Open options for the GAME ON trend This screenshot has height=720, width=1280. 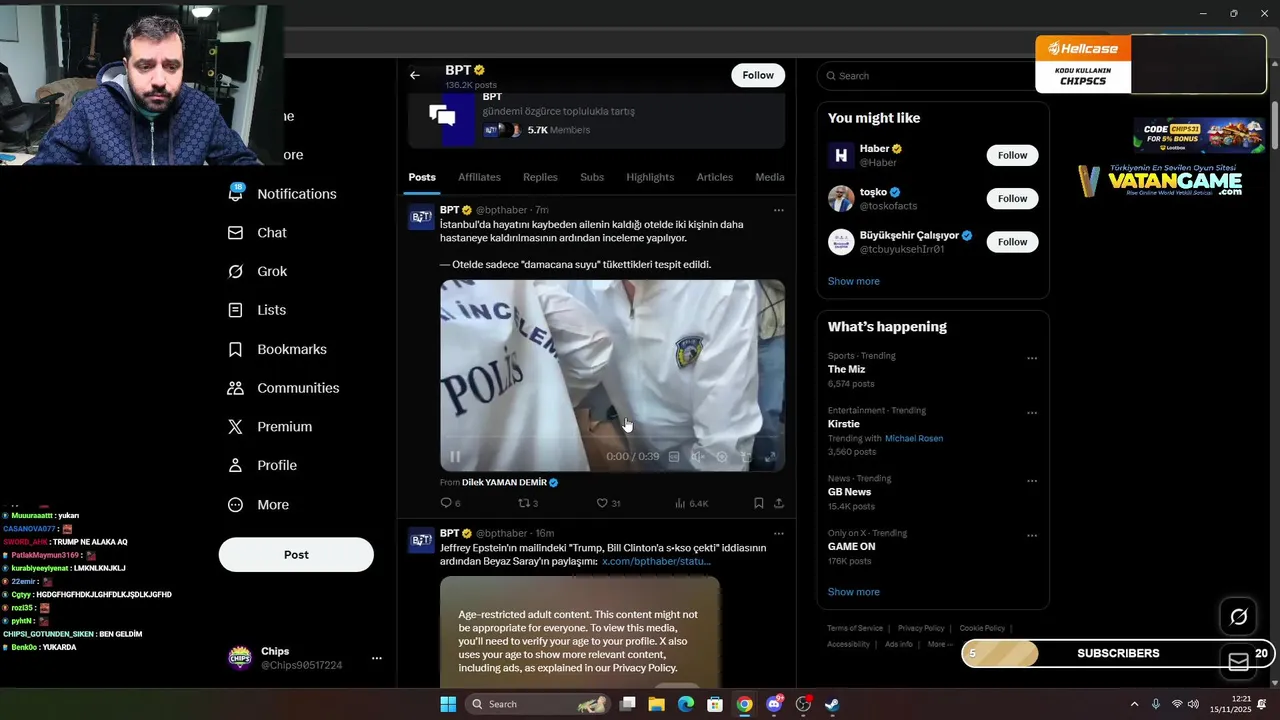(1032, 536)
